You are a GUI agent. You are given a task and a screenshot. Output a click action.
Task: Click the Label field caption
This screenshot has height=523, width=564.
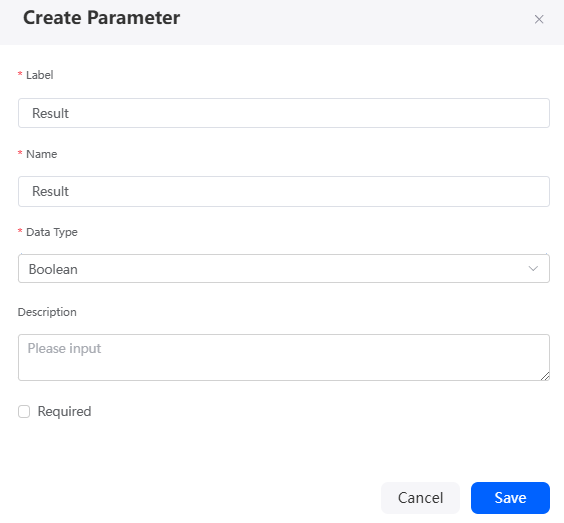[40, 75]
